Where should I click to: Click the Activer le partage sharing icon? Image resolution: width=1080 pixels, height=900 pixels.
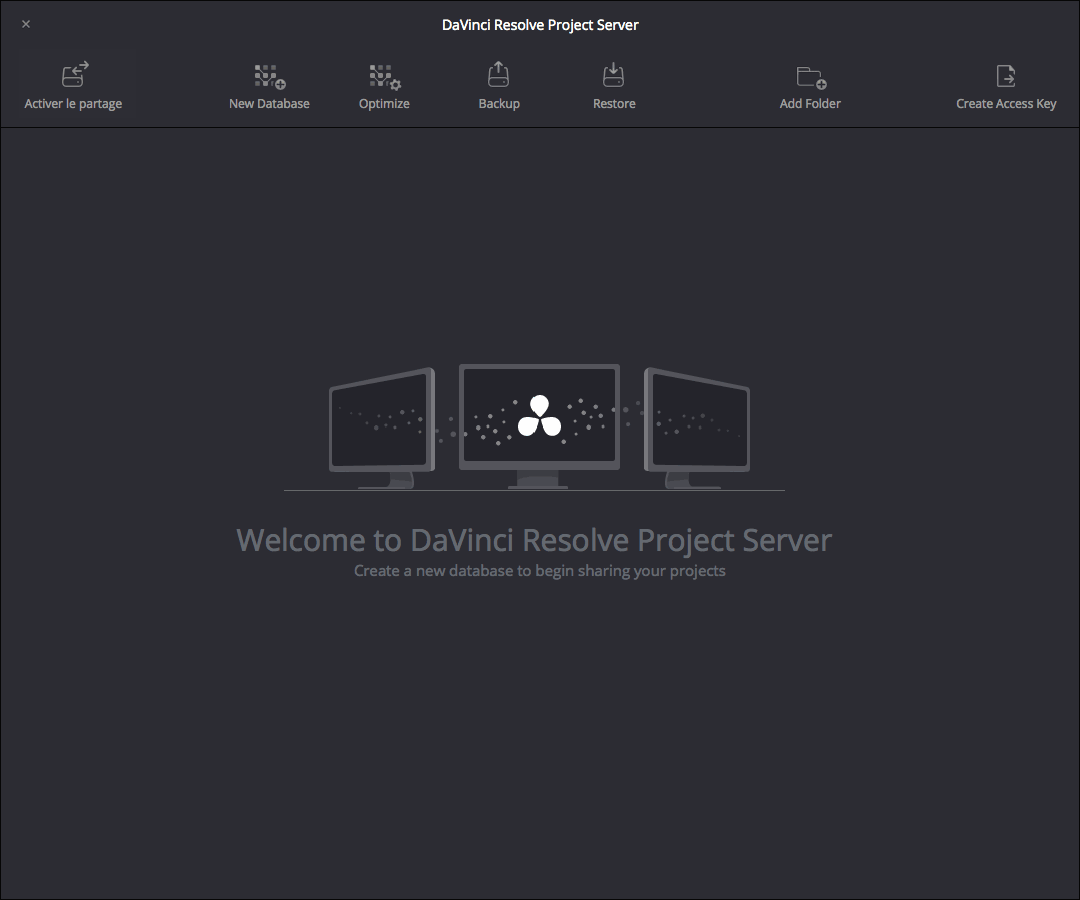click(74, 75)
